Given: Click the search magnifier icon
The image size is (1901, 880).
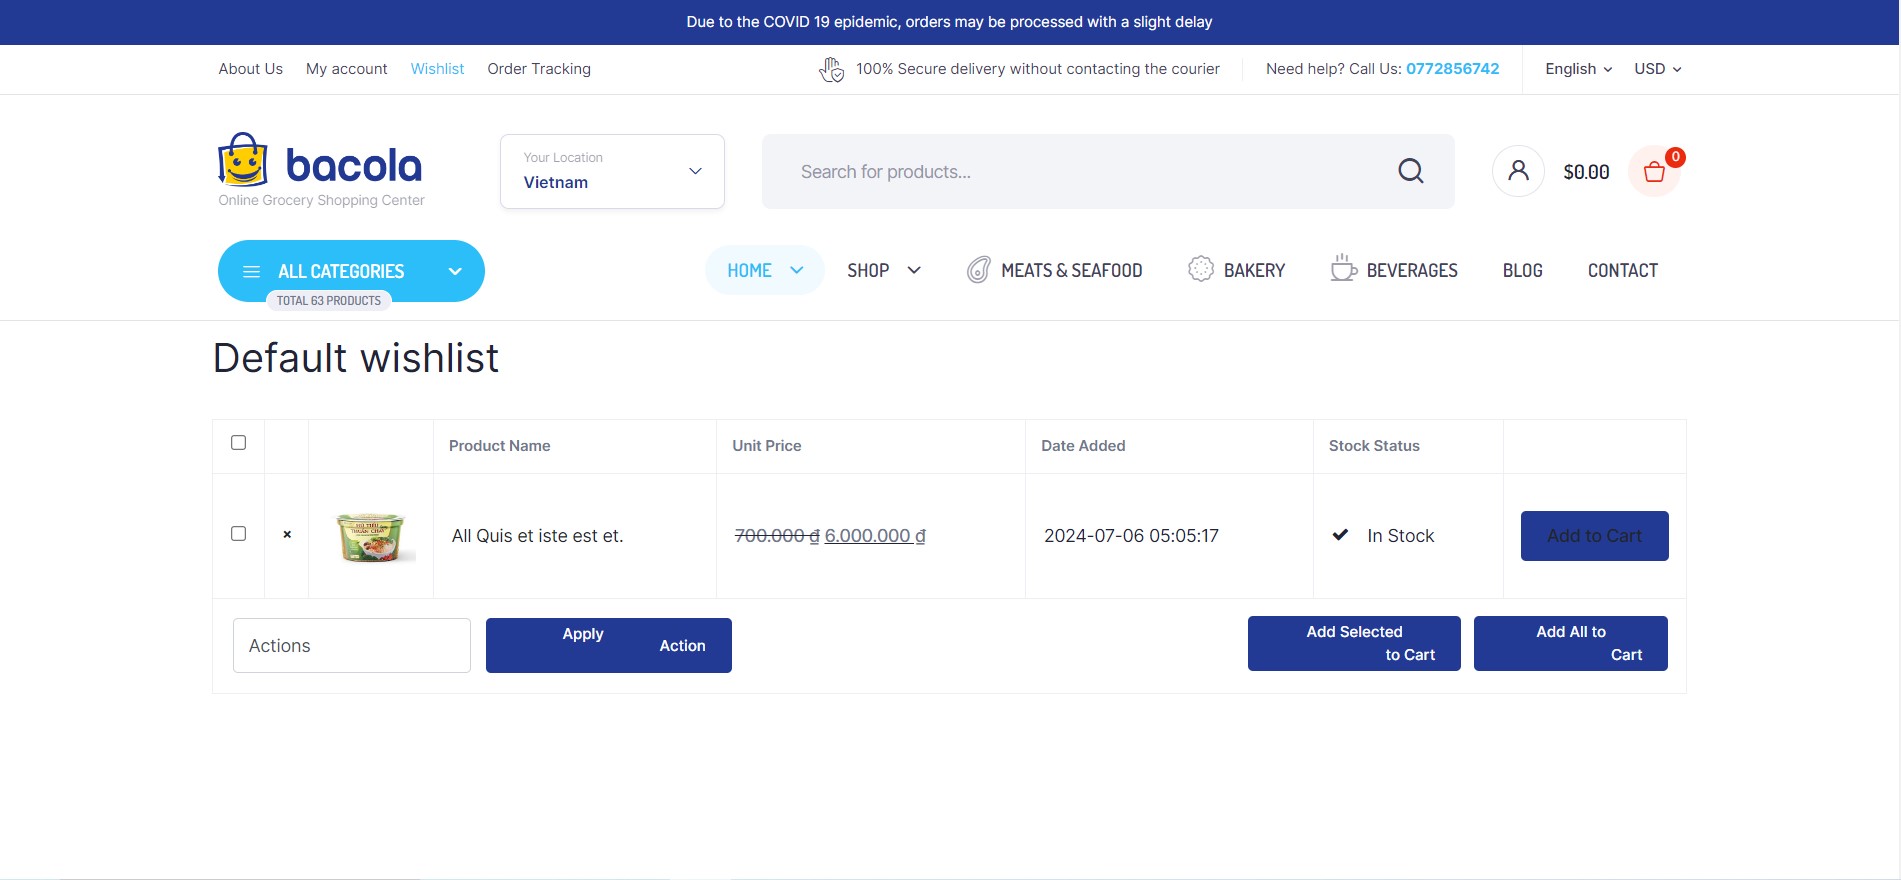Looking at the screenshot, I should (1410, 172).
